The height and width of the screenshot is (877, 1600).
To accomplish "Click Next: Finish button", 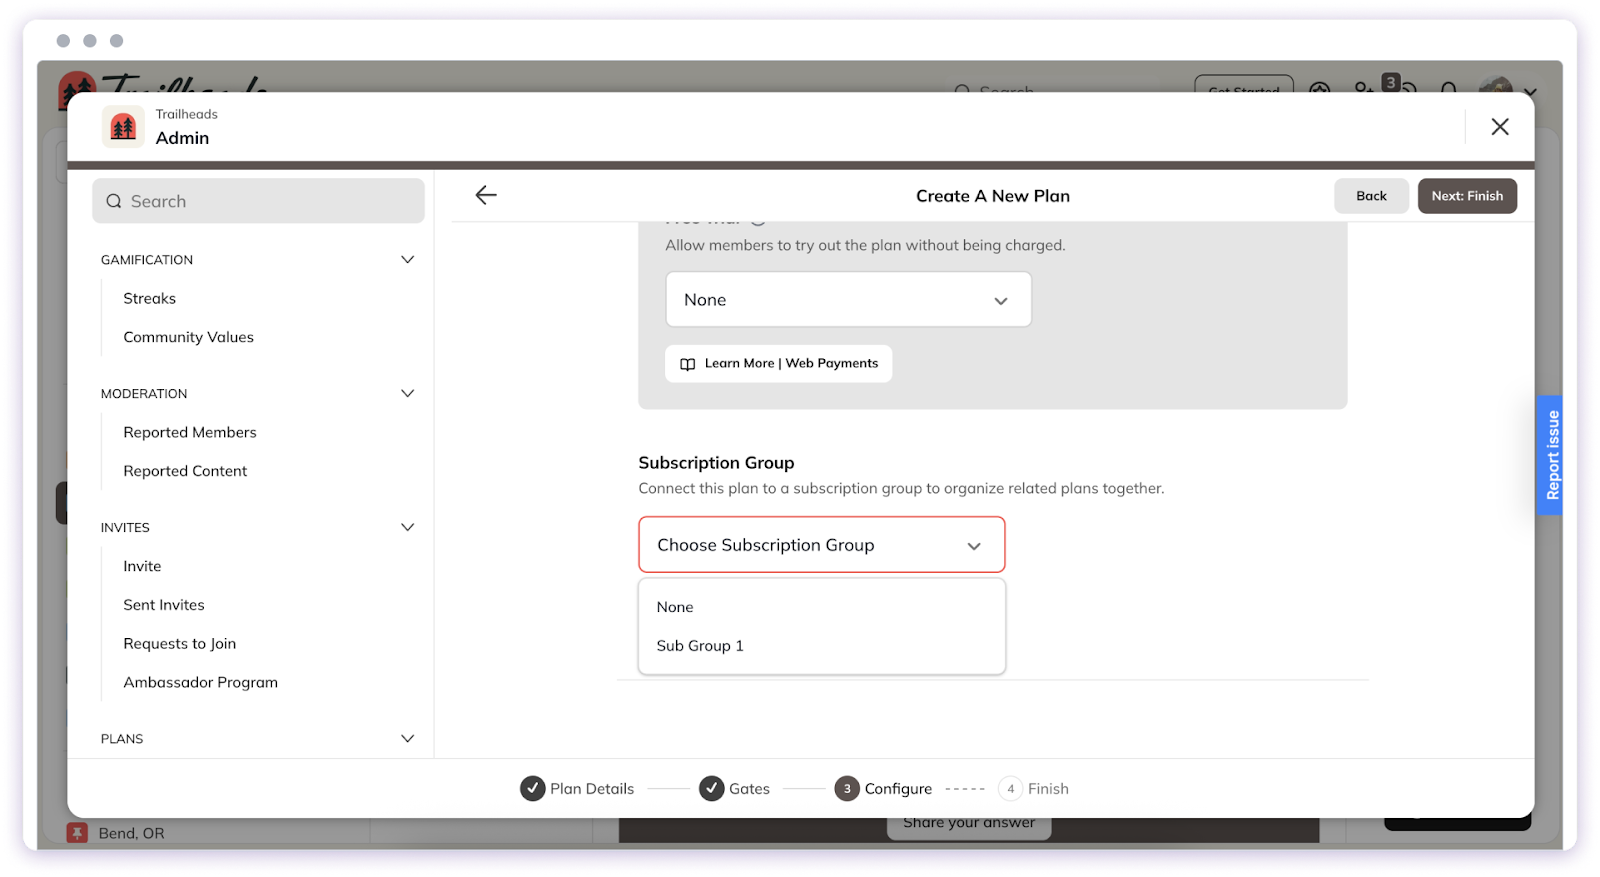I will pyautogui.click(x=1467, y=196).
